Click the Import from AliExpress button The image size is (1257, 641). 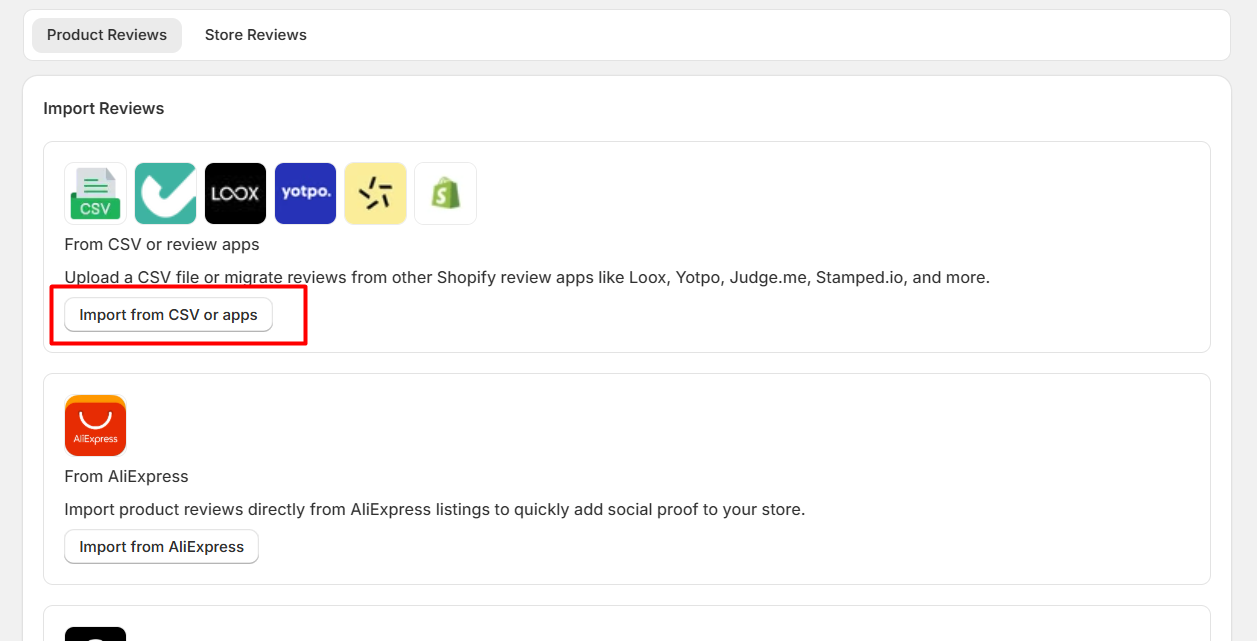161,547
